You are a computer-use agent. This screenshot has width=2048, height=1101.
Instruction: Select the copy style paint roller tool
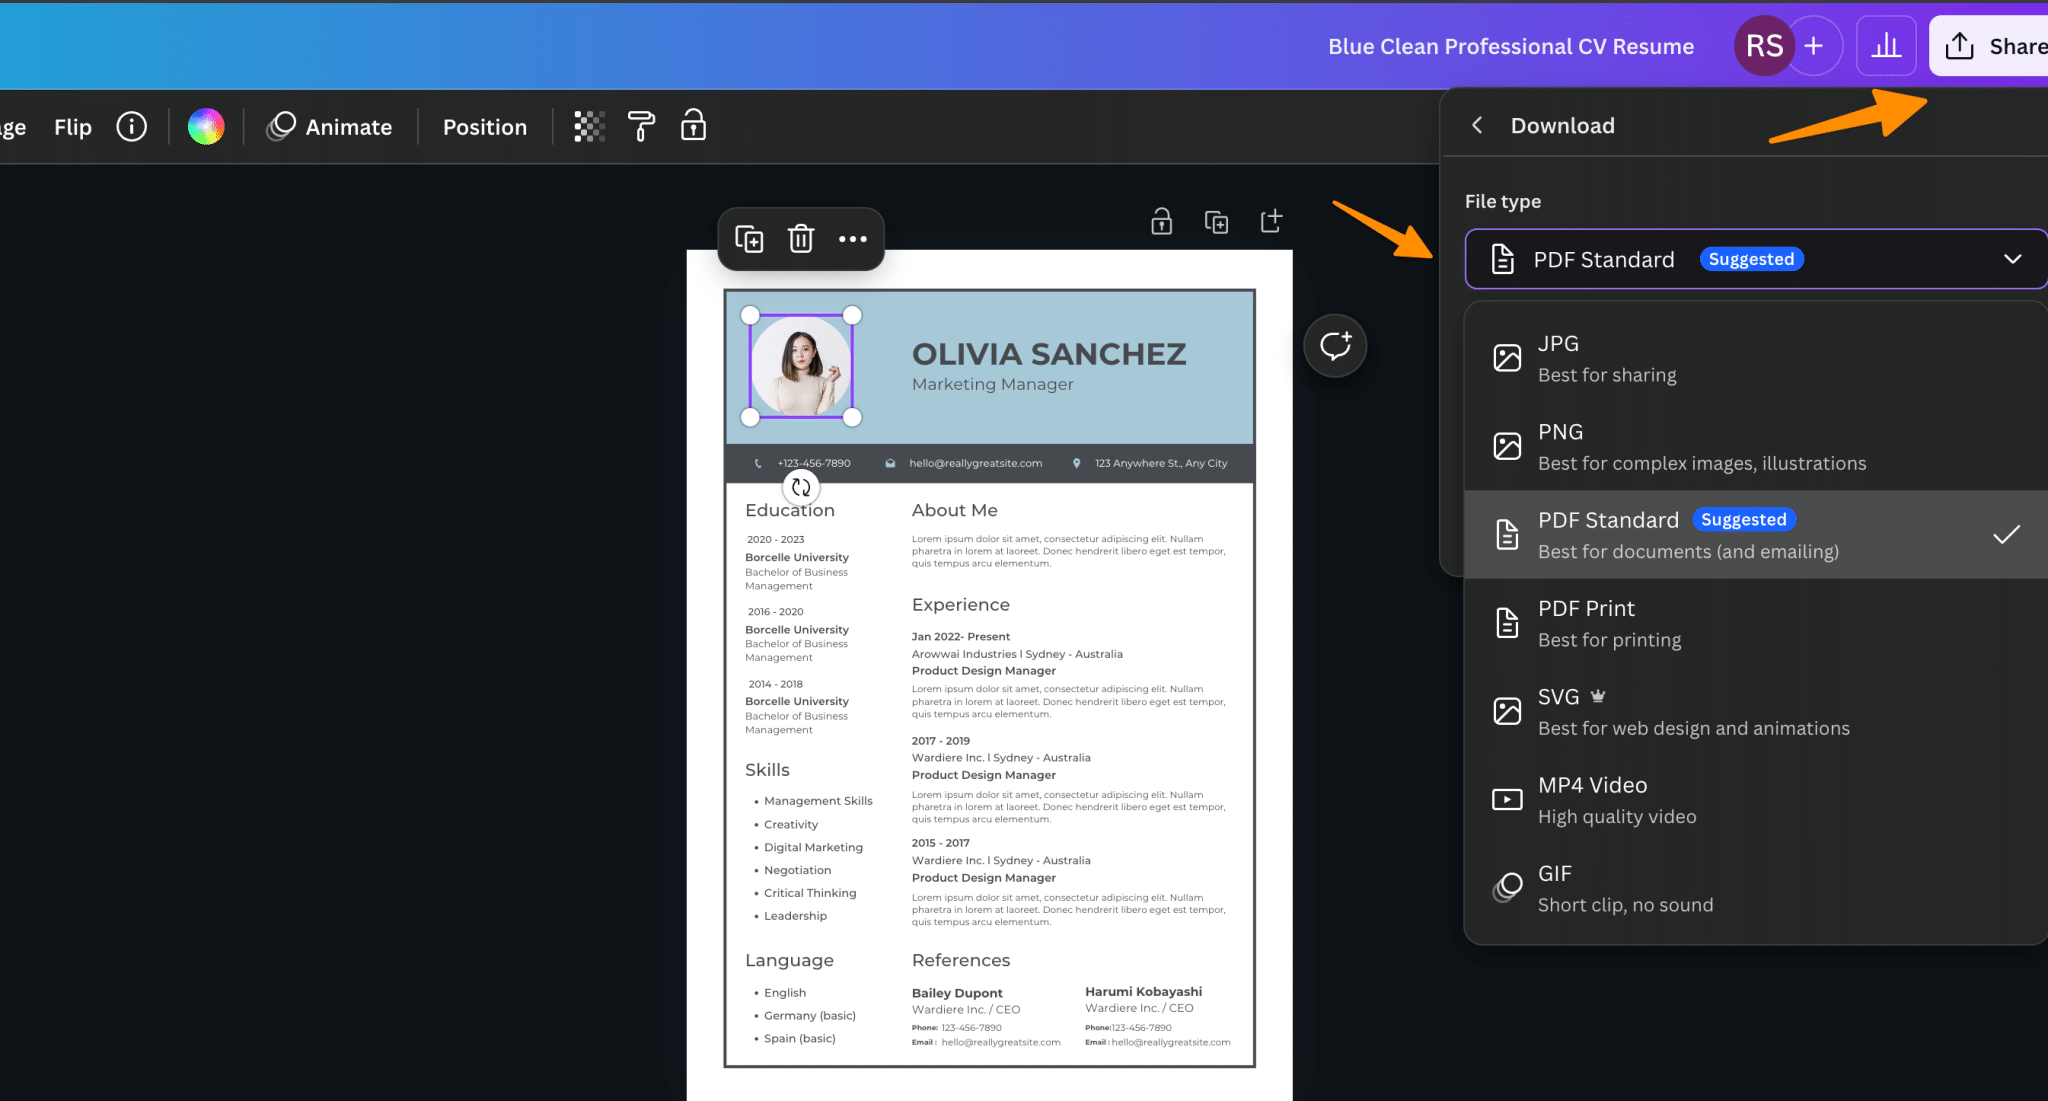[x=641, y=126]
